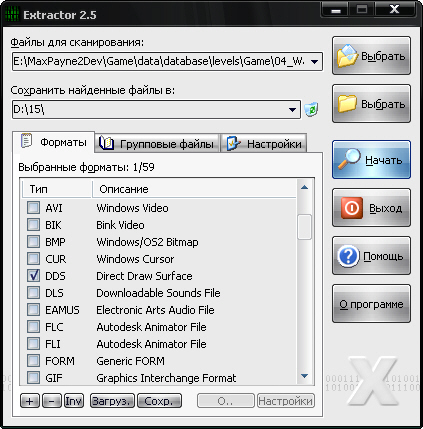Viewport: 423px width, 429px height.
Task: Click the notepad icon on Форматы tab
Action: point(26,141)
